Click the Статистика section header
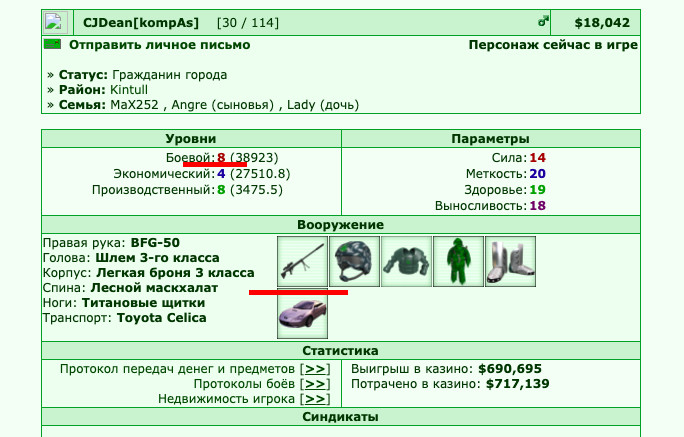This screenshot has height=437, width=684. click(x=341, y=351)
